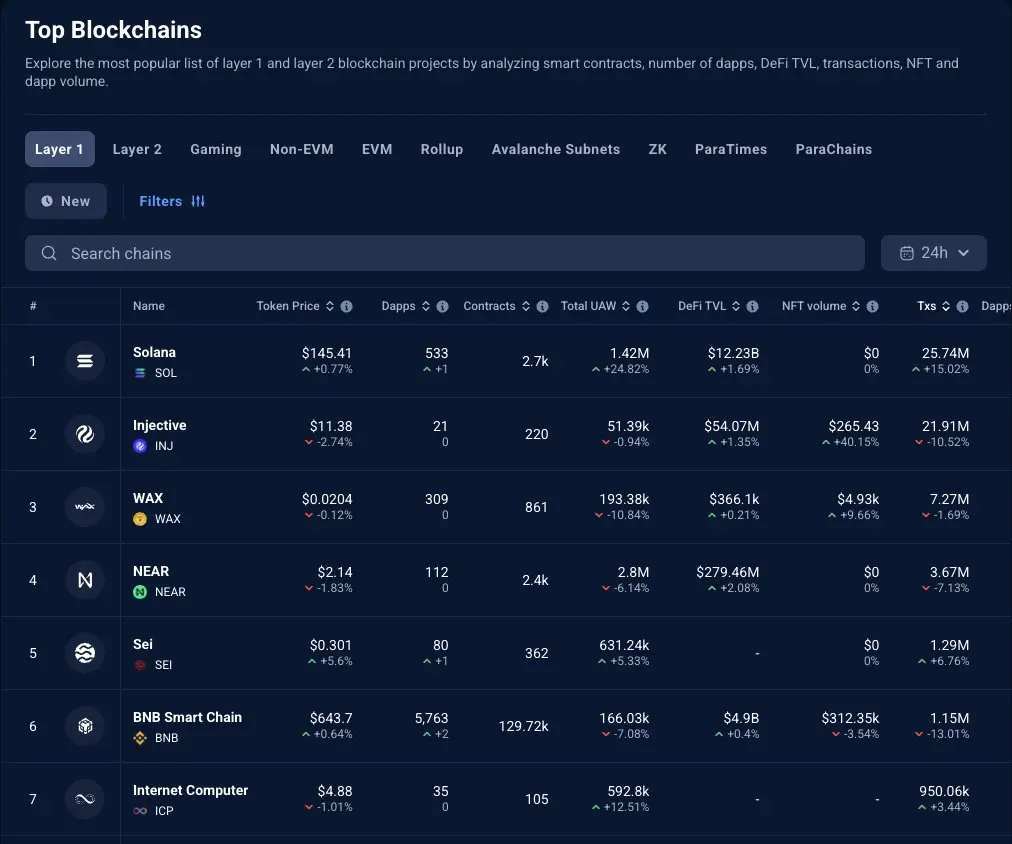The image size is (1012, 844).
Task: Click the search magnifier icon
Action: [49, 253]
